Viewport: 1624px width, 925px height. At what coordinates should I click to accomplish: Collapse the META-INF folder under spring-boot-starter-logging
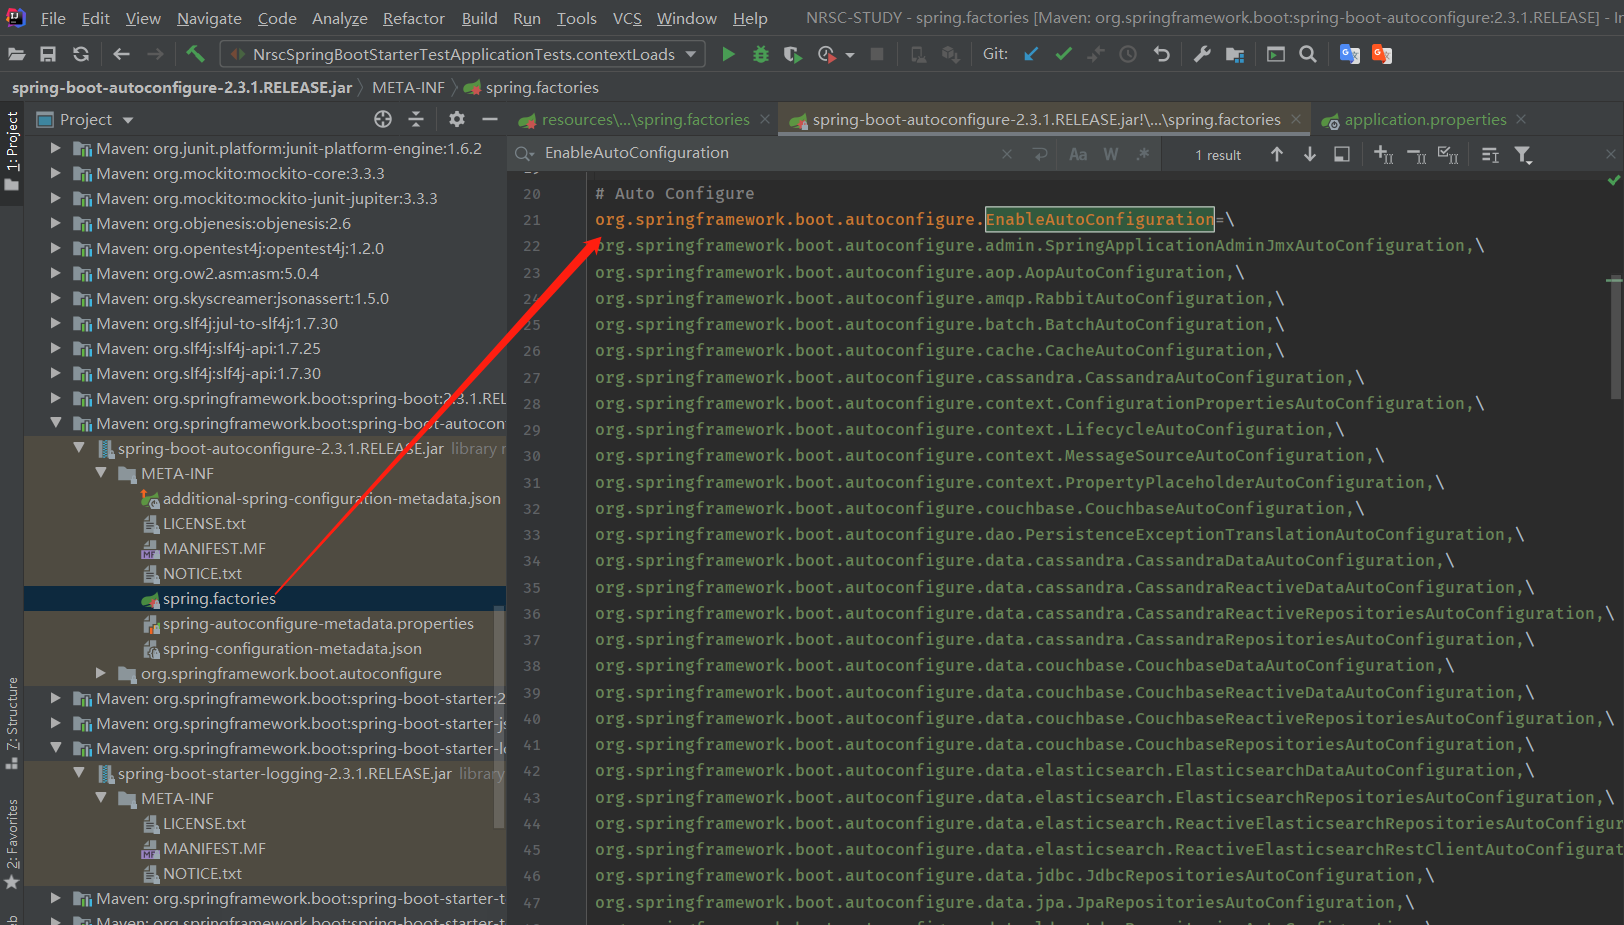(99, 798)
